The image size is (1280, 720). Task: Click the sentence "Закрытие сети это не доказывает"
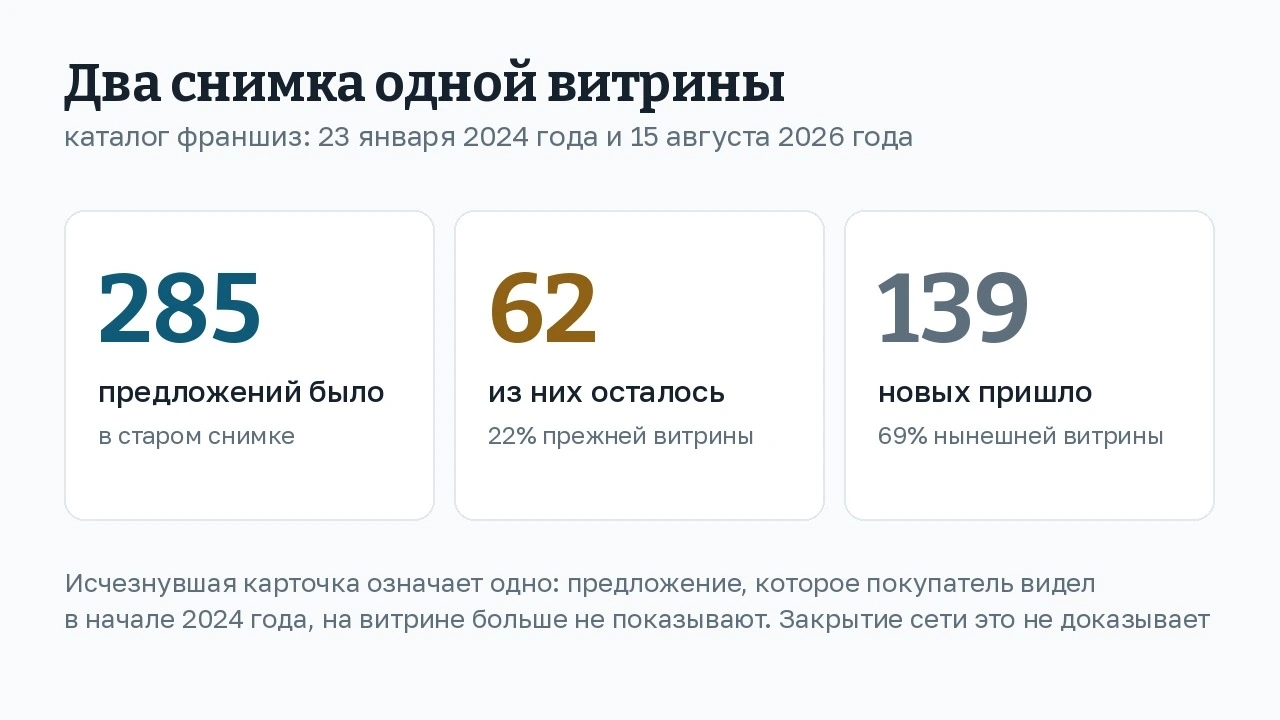(x=995, y=621)
